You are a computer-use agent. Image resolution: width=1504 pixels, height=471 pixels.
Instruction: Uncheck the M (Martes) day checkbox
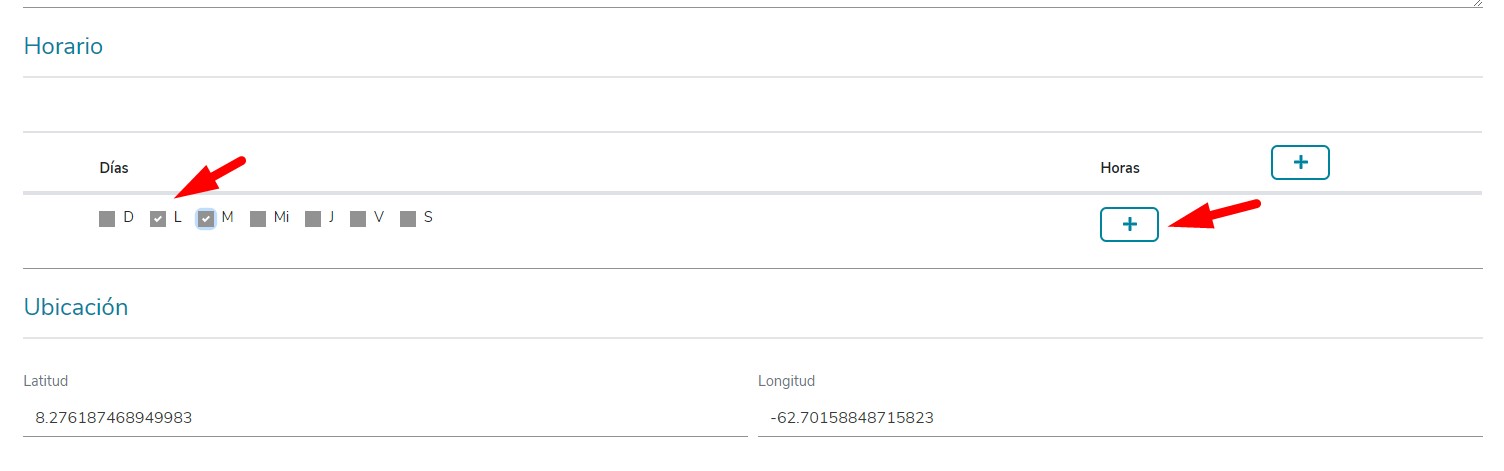click(x=206, y=219)
